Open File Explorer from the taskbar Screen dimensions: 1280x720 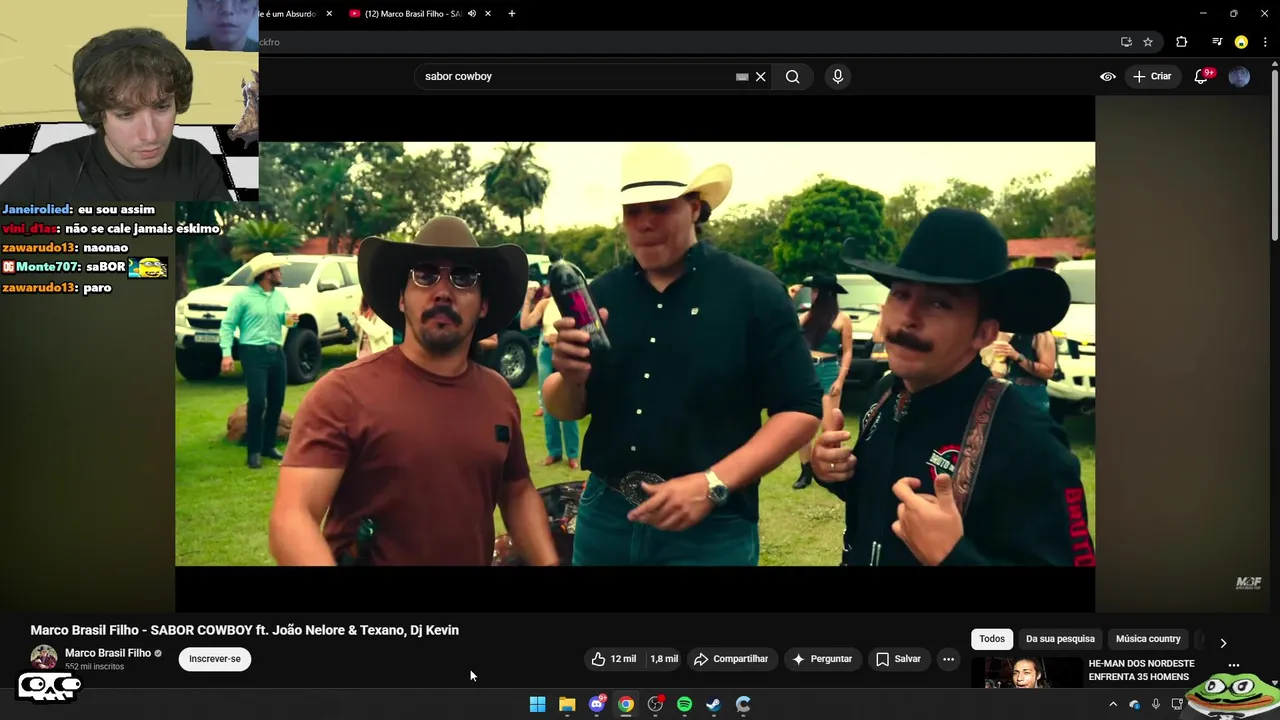coord(567,704)
